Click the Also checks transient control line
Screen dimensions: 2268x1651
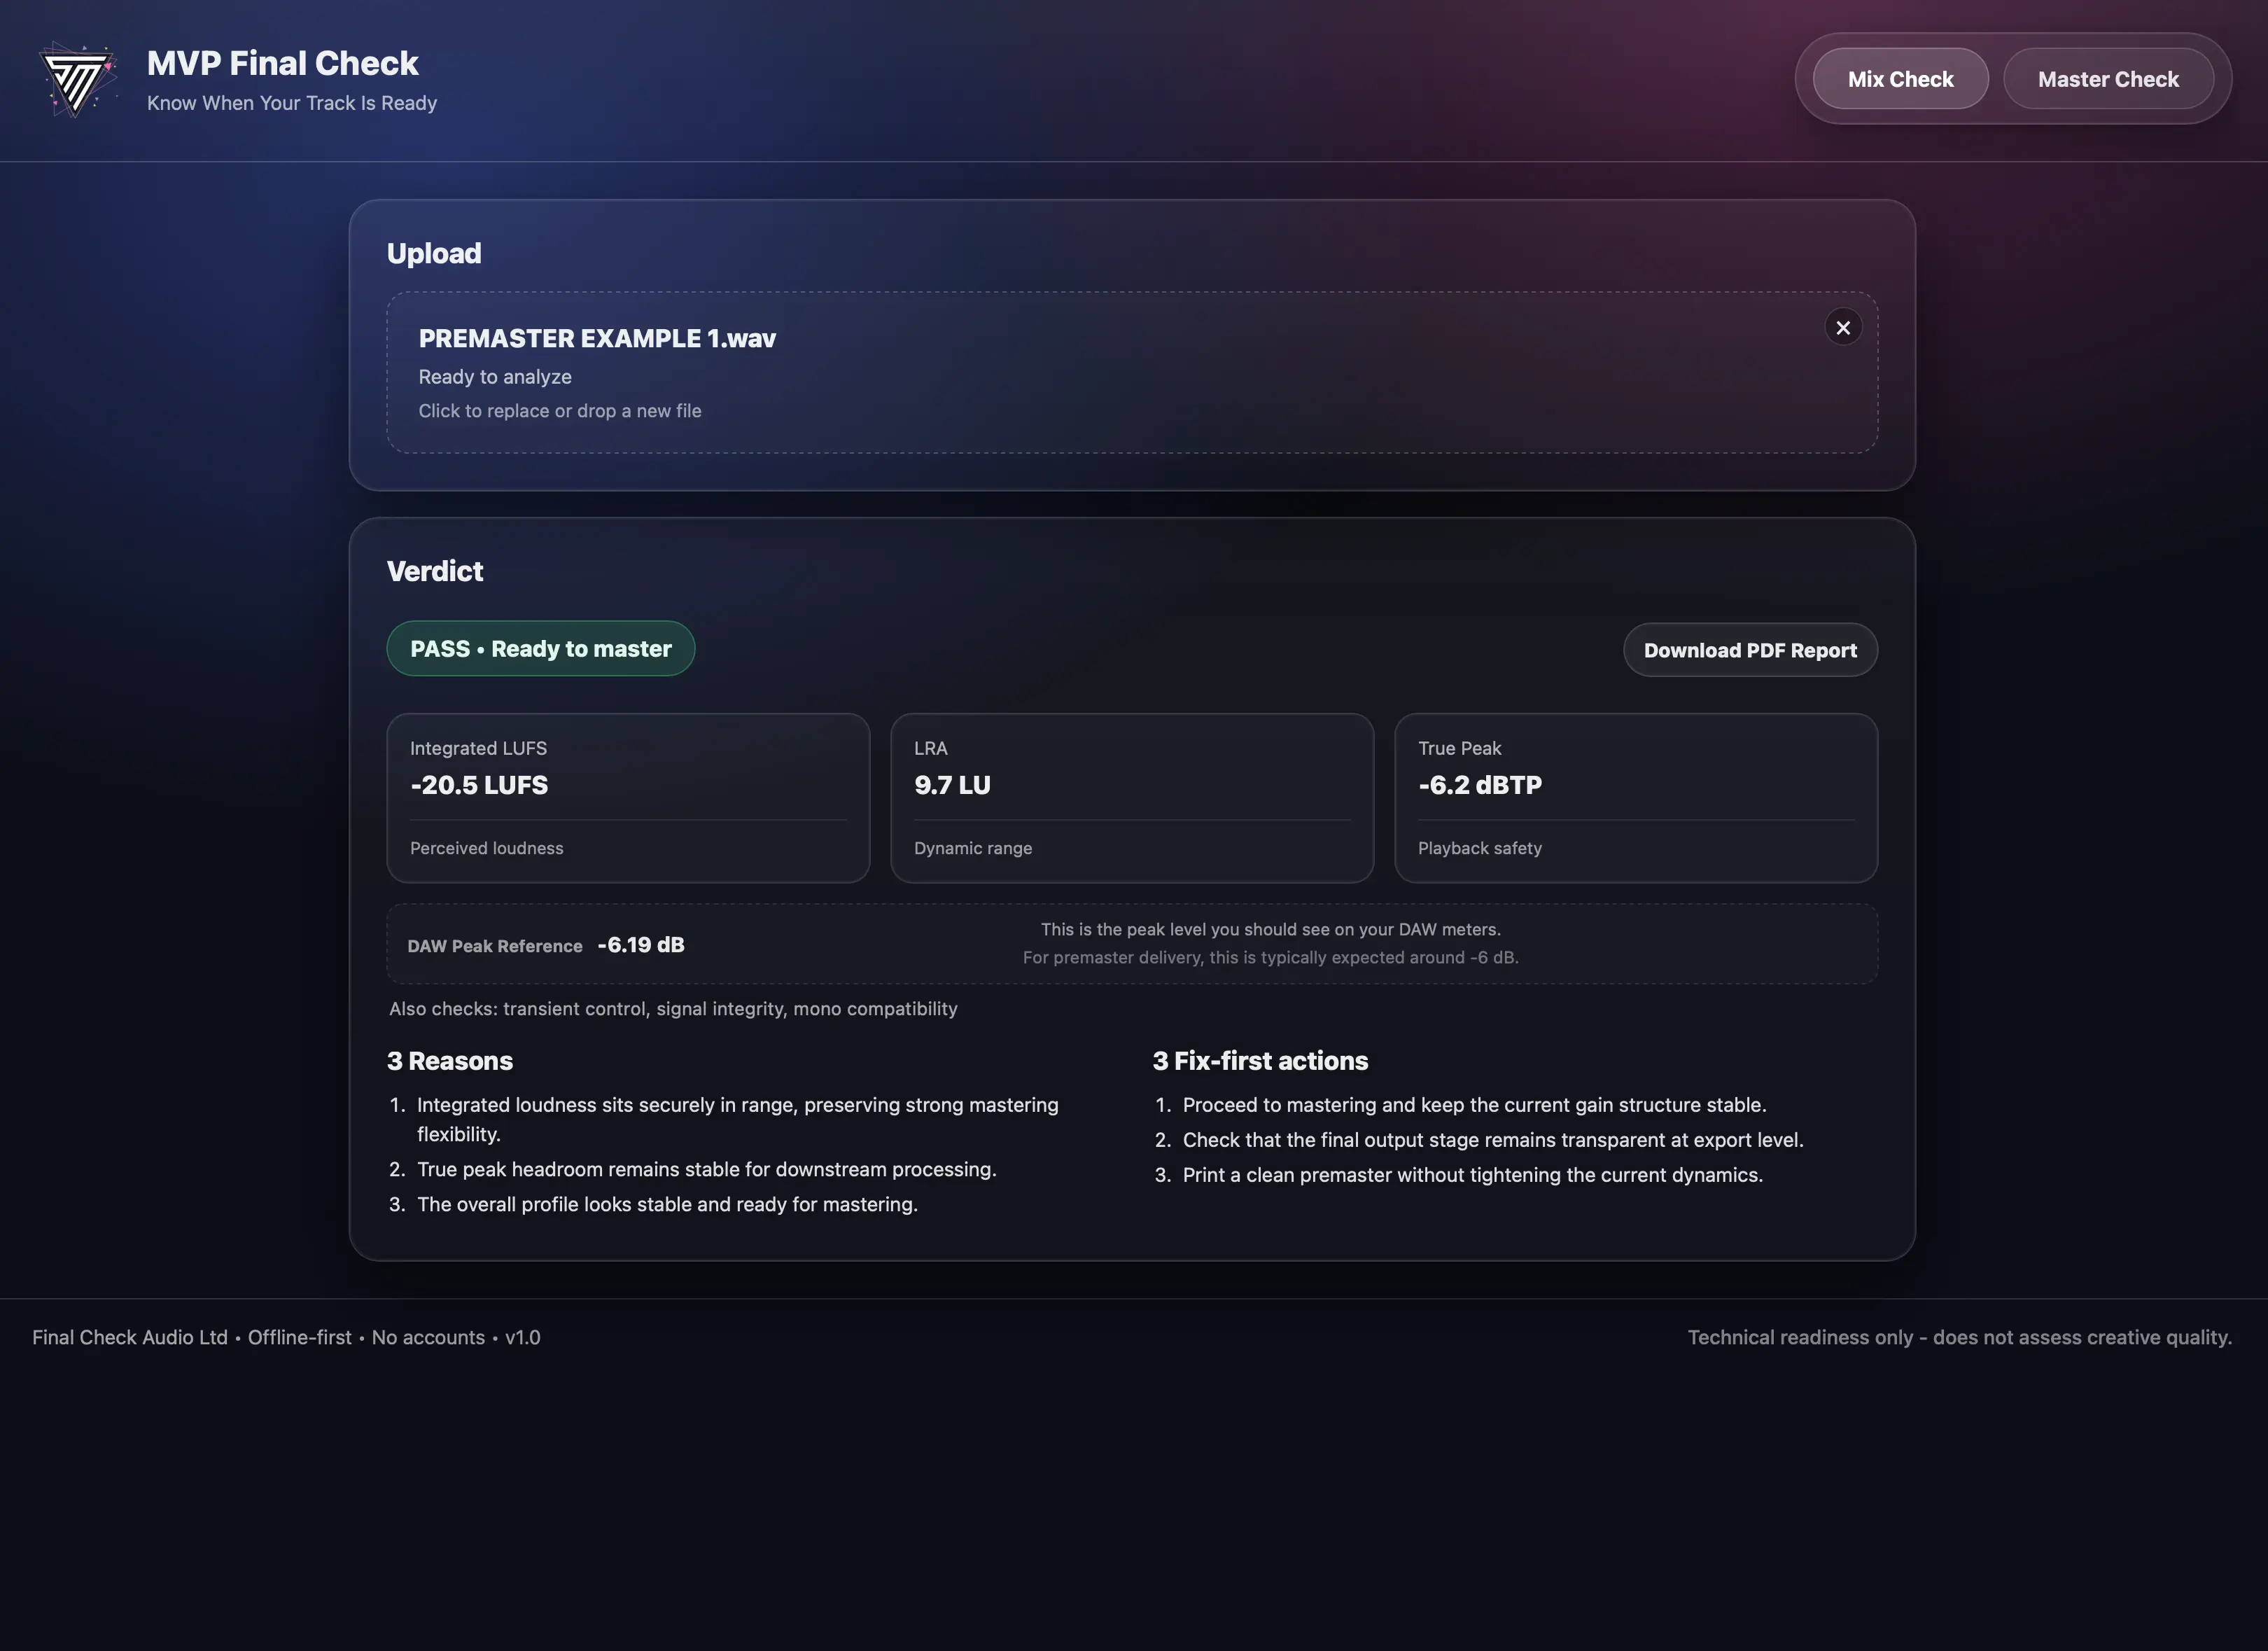coord(672,1009)
